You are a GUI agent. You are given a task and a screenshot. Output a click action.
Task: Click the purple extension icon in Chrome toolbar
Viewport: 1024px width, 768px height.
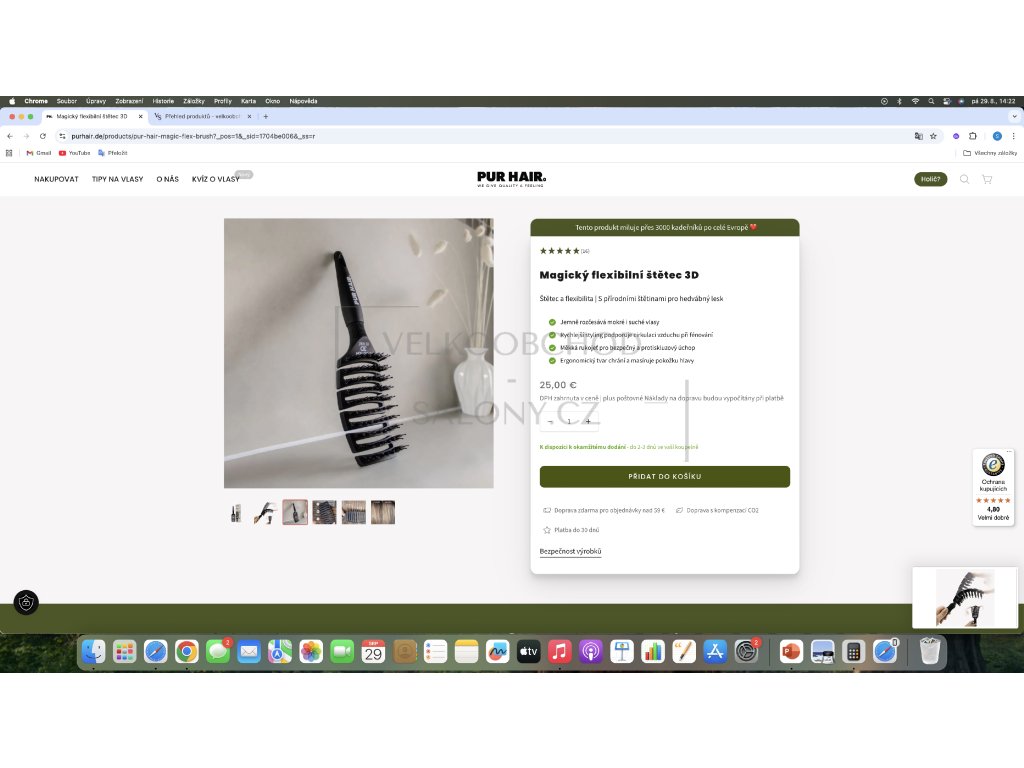pyautogui.click(x=955, y=136)
